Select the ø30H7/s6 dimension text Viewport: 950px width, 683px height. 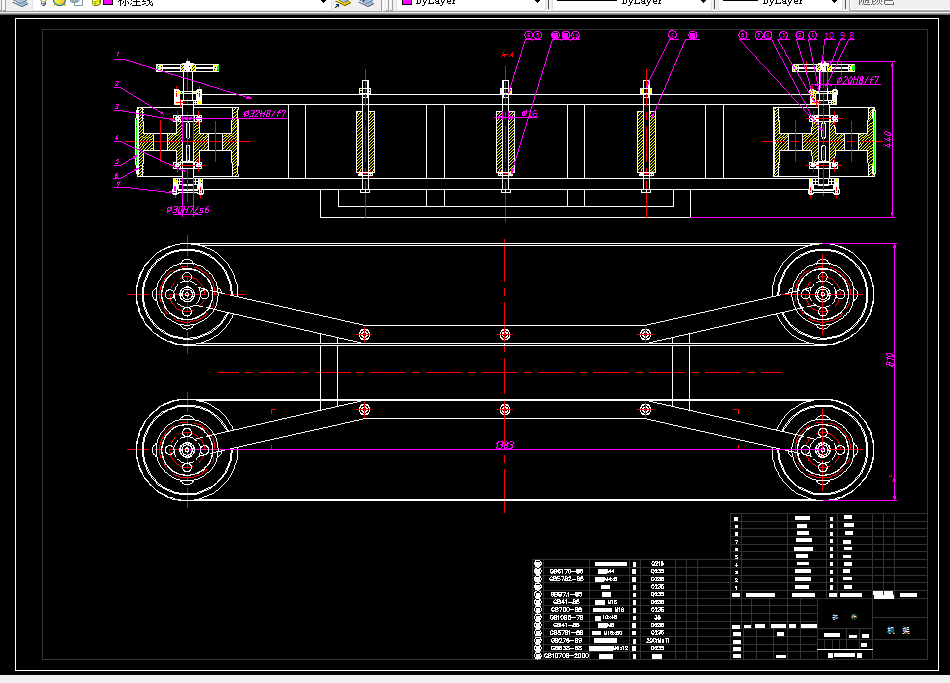click(x=188, y=210)
